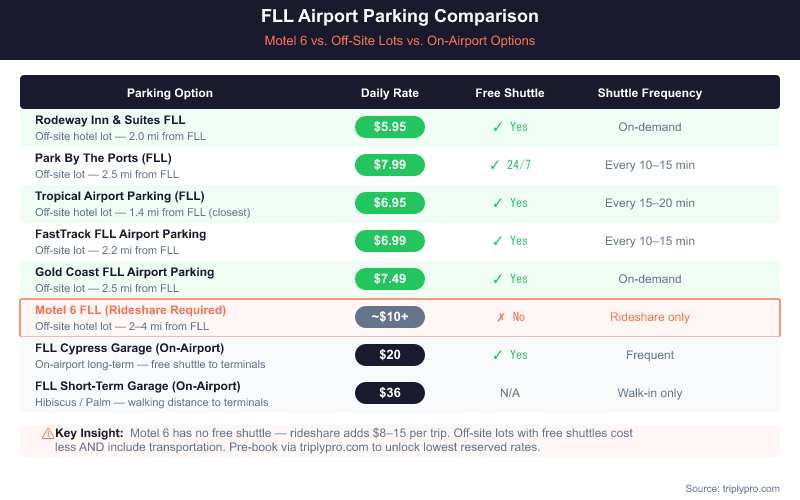Click the checkmark in Tropical Airport Parking row
Screen dimensions: 800x500
coord(497,203)
